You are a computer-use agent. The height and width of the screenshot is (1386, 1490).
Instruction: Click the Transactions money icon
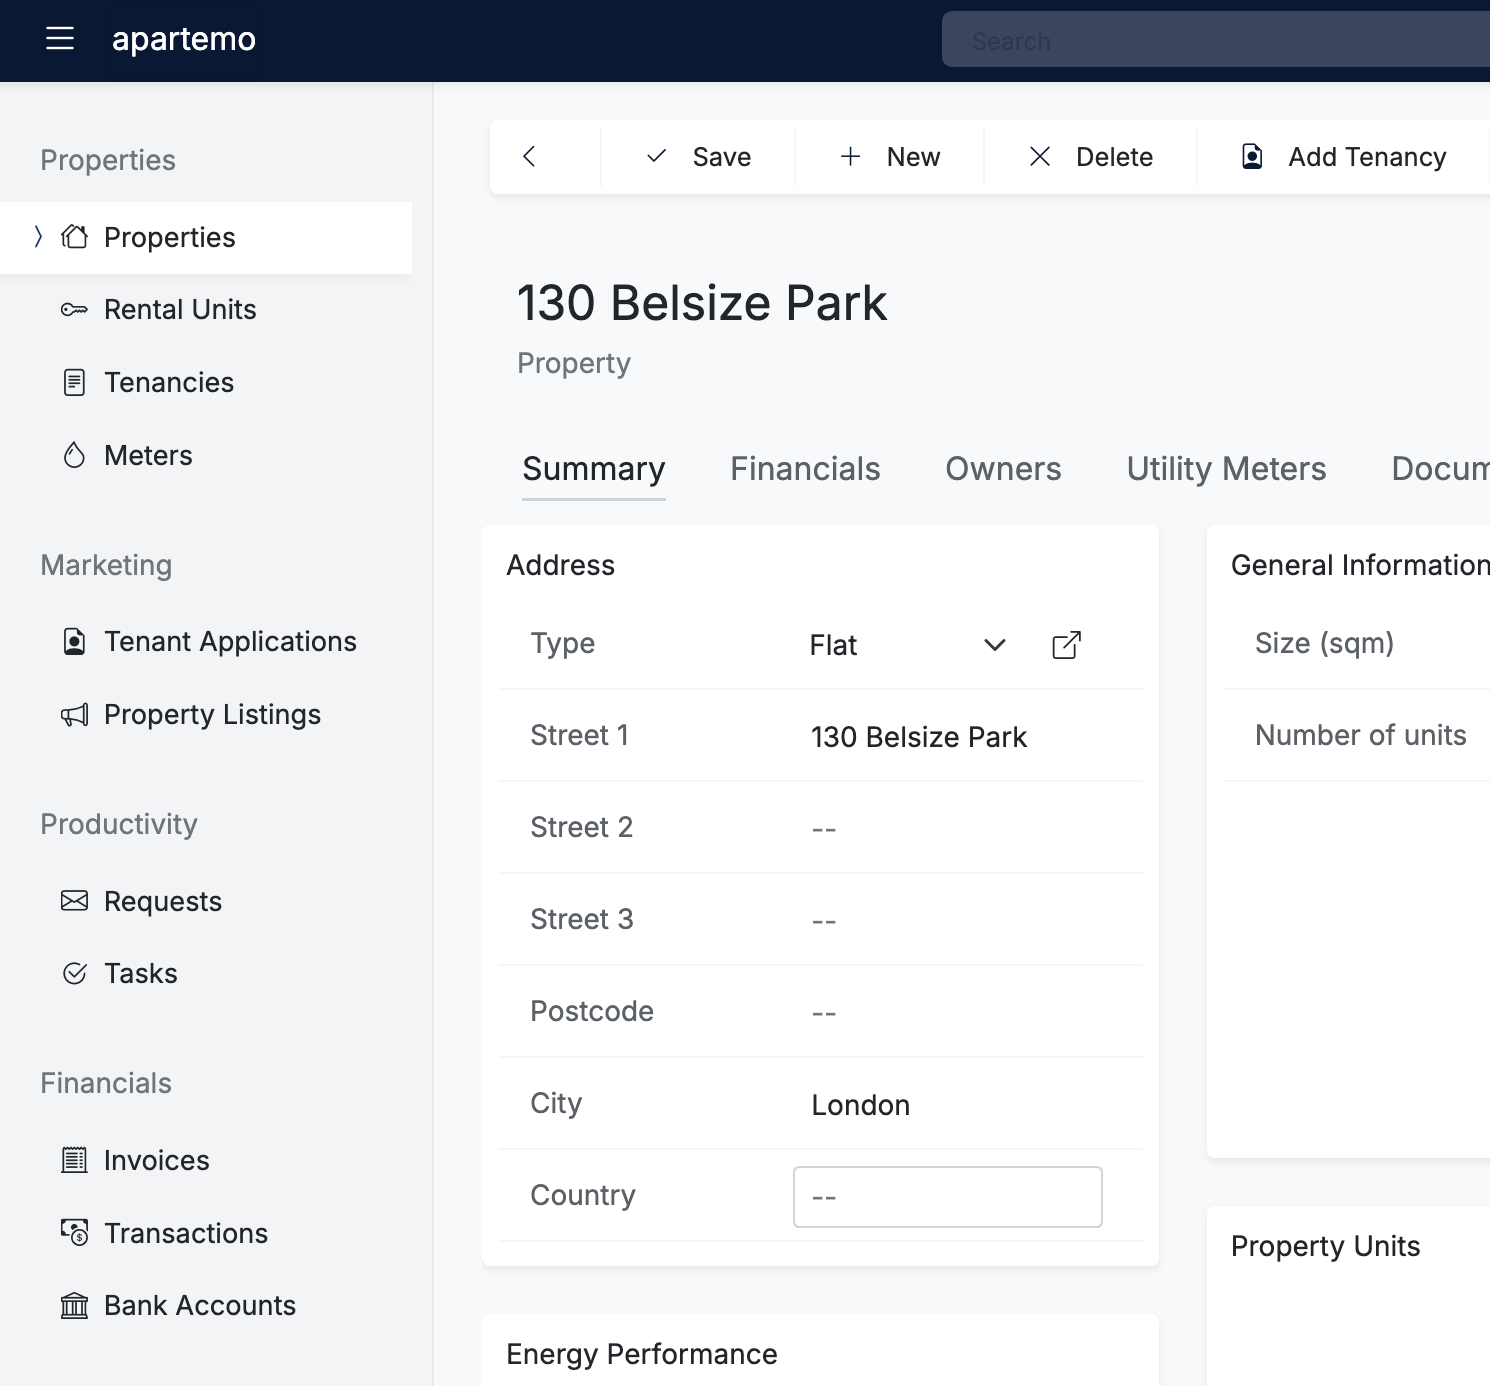pos(75,1232)
